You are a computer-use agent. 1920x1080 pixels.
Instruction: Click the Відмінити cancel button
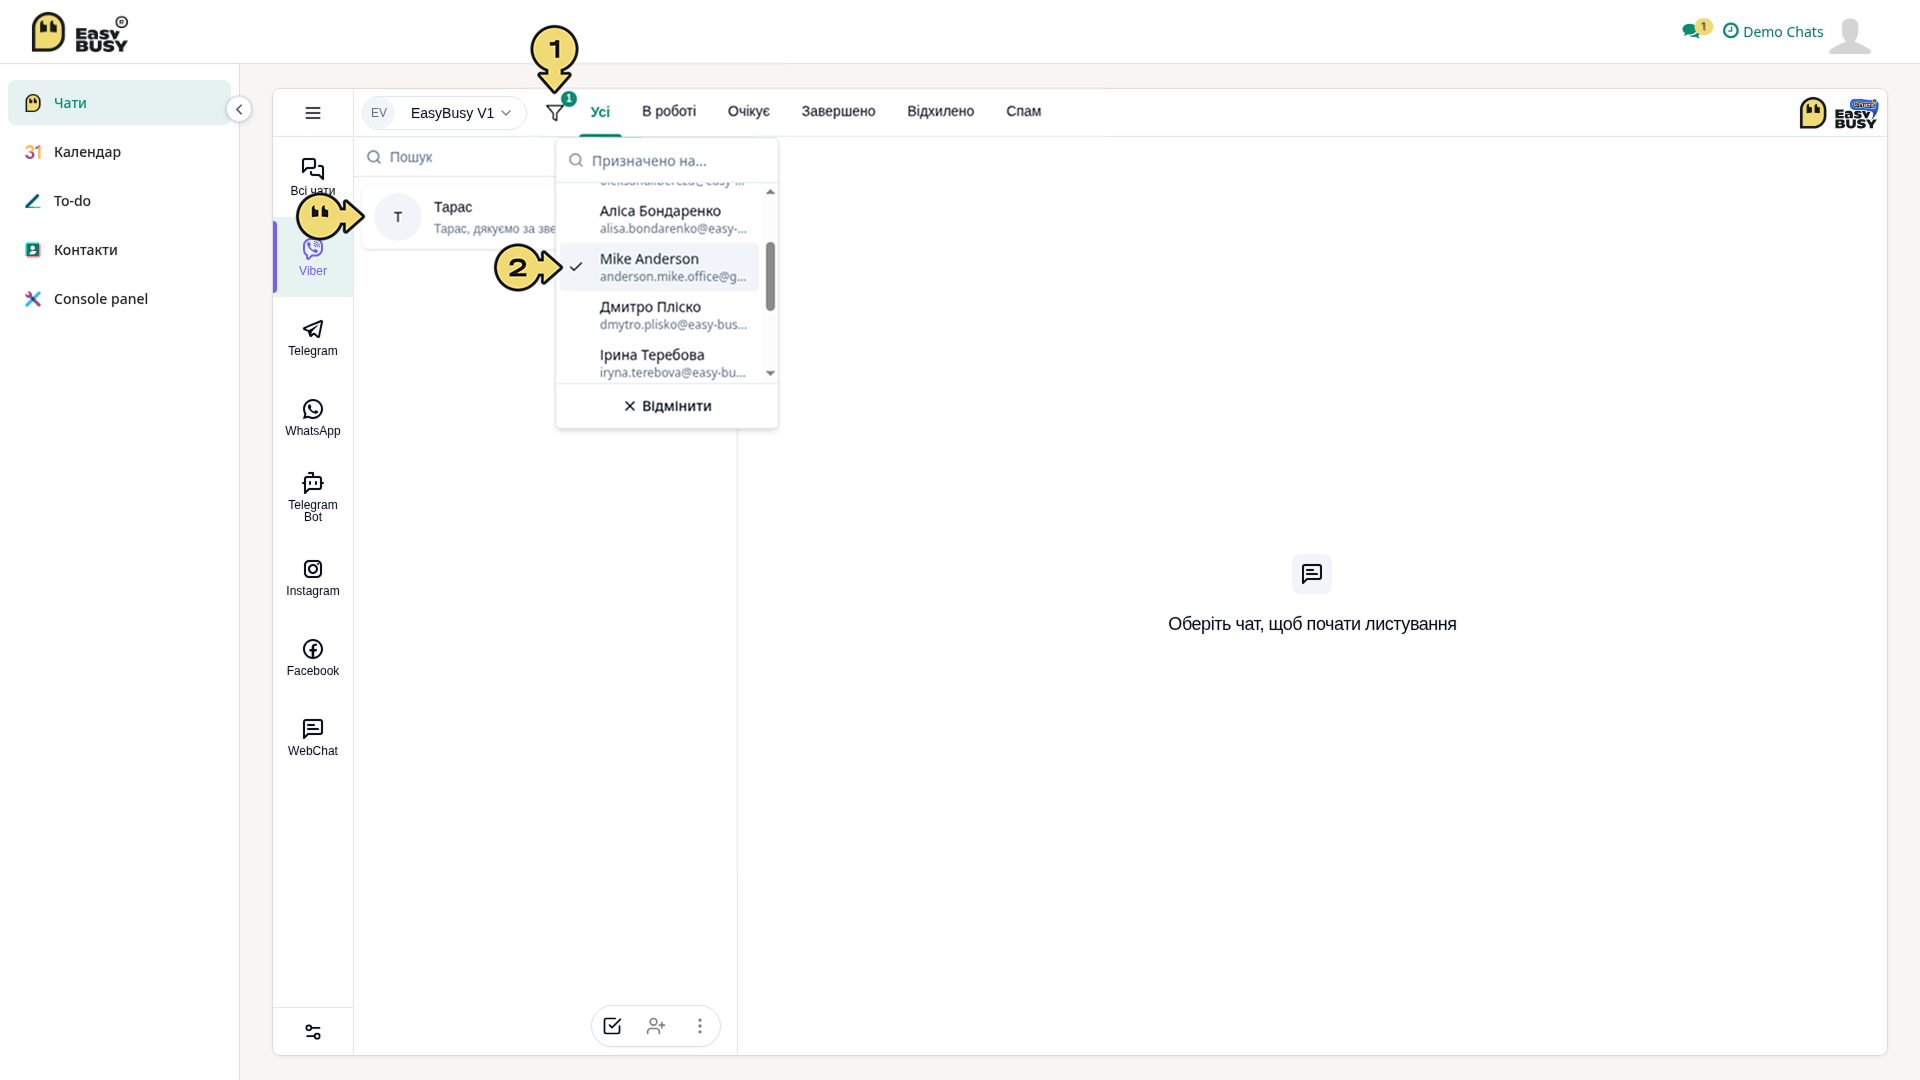click(x=667, y=406)
